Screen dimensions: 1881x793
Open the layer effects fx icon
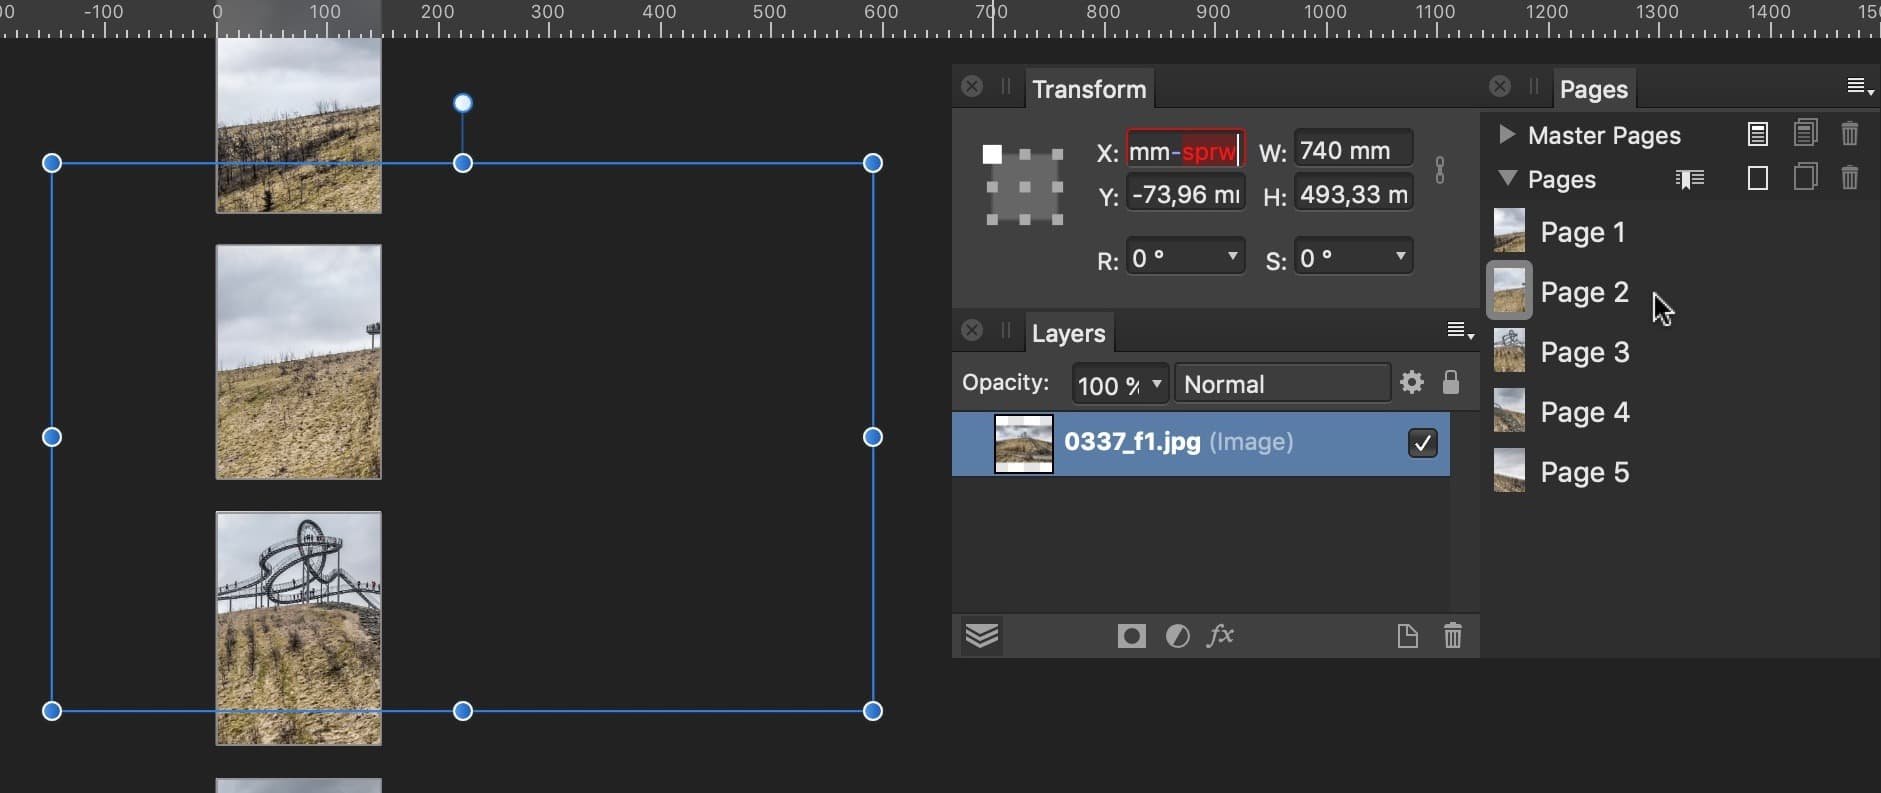click(x=1220, y=636)
